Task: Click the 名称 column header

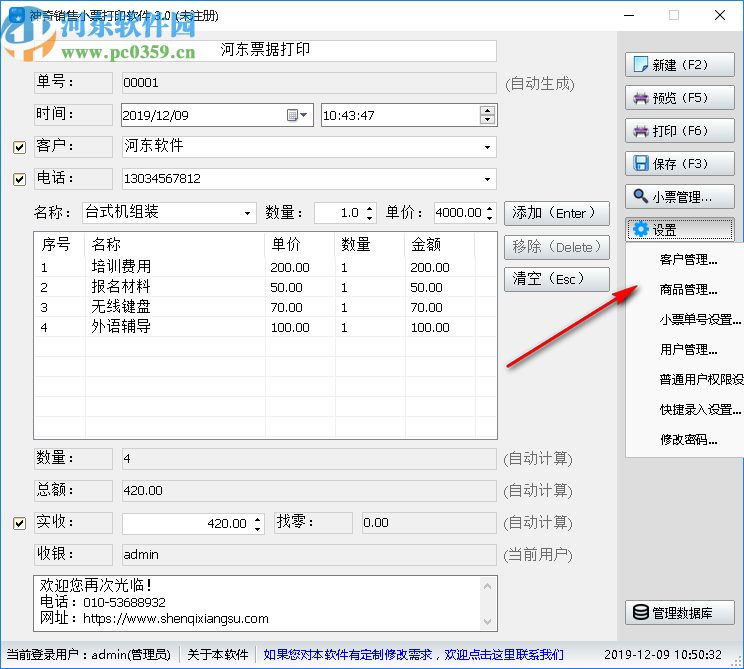Action: [175, 245]
